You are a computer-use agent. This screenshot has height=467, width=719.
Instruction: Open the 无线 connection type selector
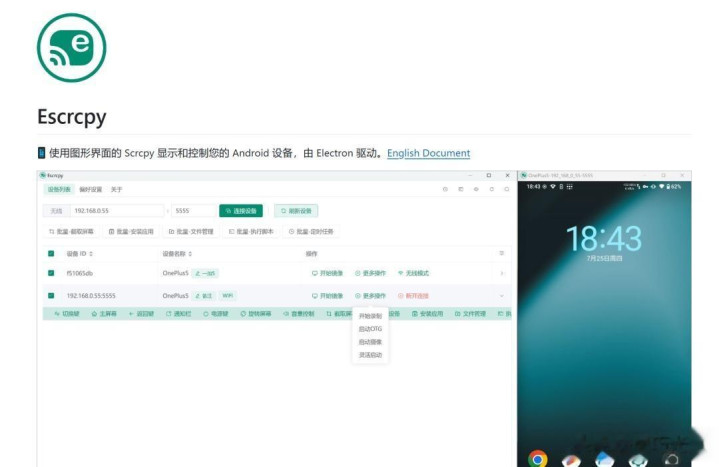click(x=56, y=211)
